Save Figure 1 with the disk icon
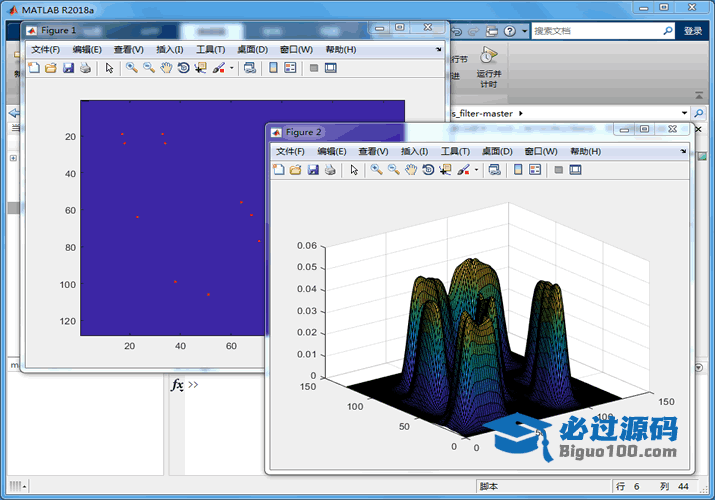Screen dimensions: 715x500 click(x=68, y=68)
